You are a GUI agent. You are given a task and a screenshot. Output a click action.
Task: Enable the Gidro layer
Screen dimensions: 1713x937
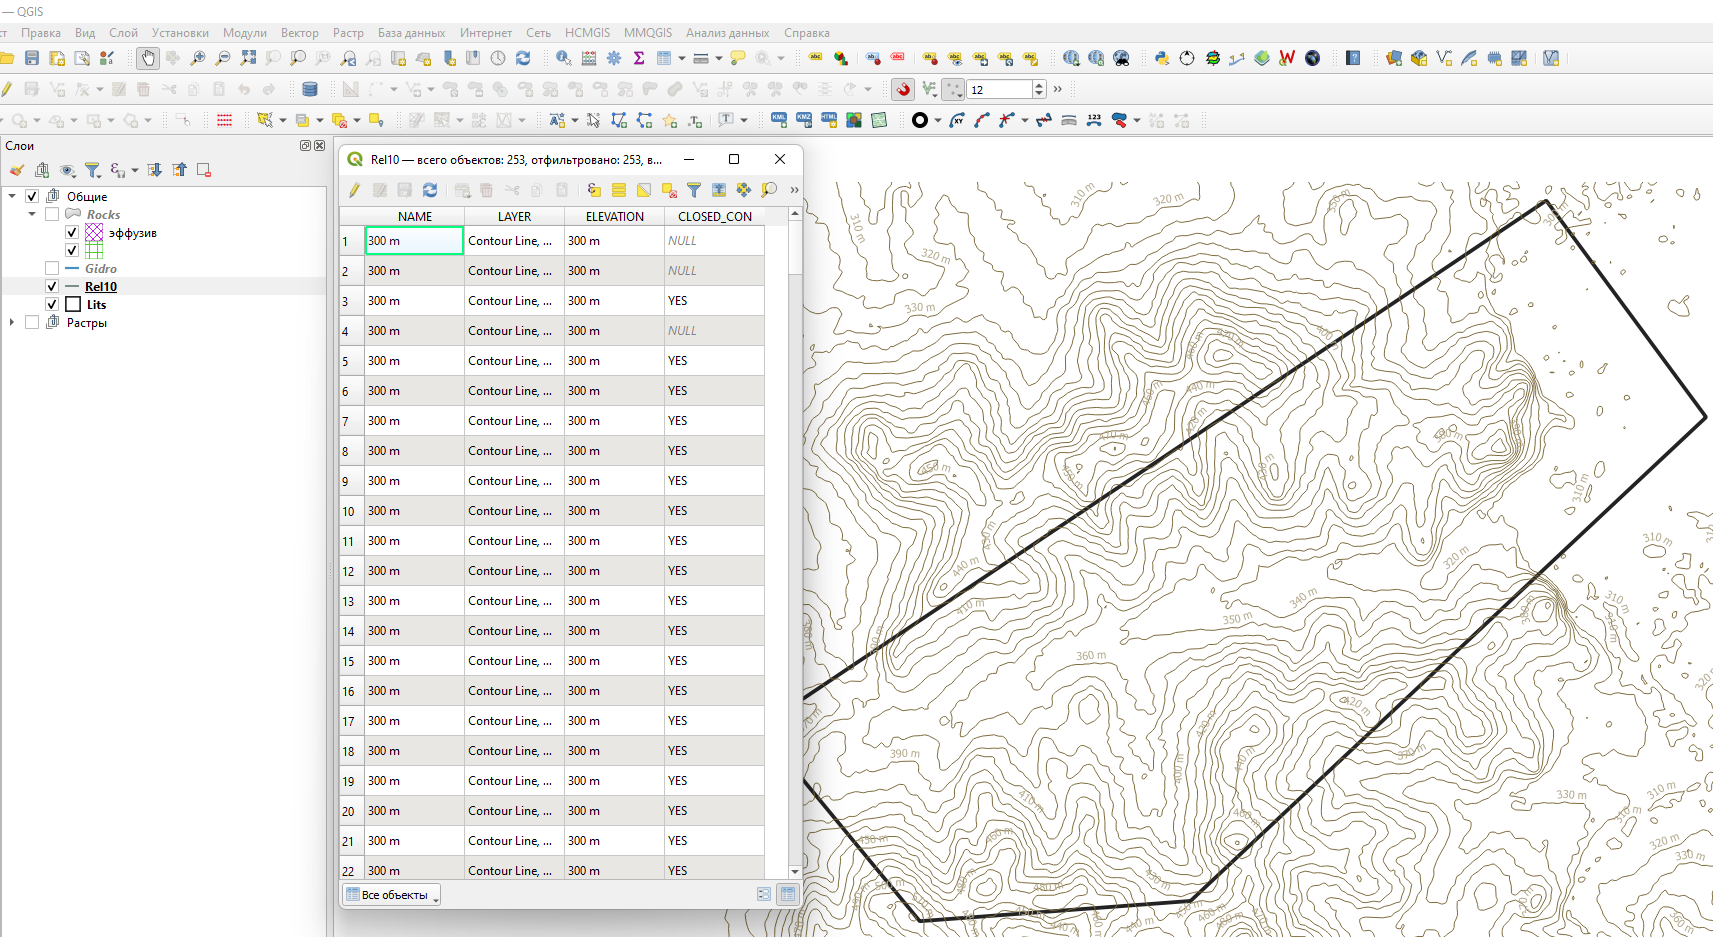coord(52,269)
